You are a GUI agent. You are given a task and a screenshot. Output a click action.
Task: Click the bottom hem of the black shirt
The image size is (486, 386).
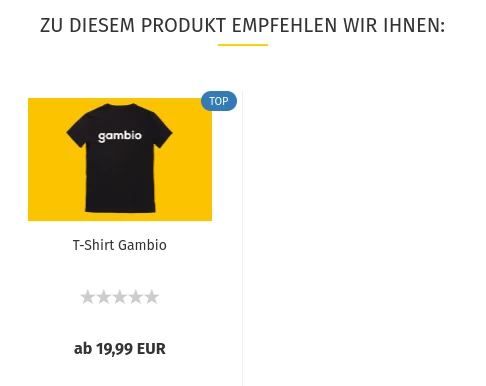point(120,209)
